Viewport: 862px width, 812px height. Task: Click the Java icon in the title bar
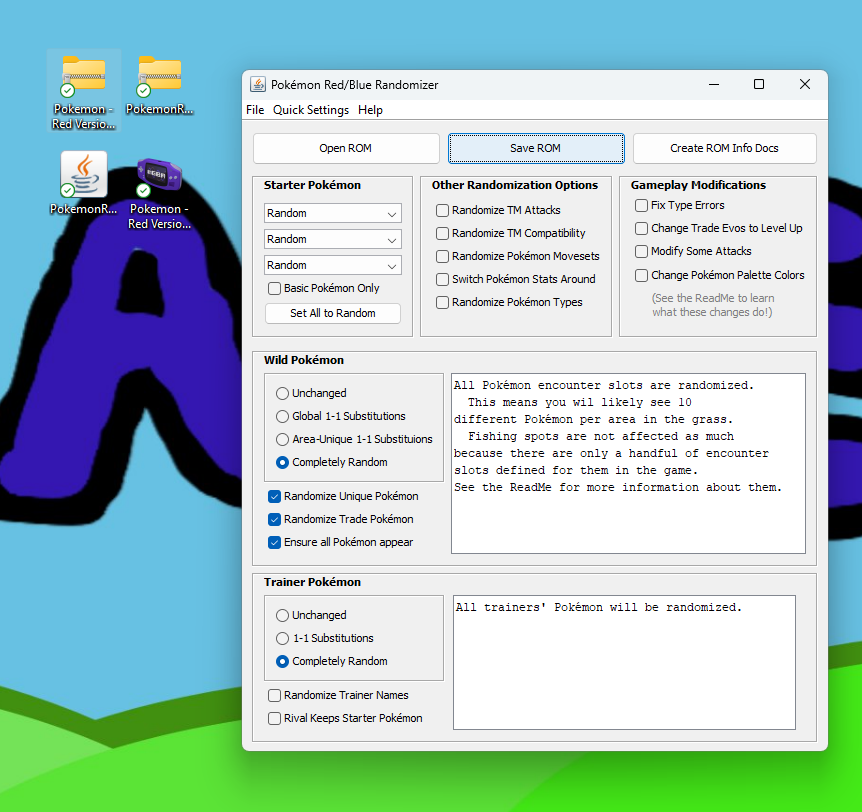(258, 84)
